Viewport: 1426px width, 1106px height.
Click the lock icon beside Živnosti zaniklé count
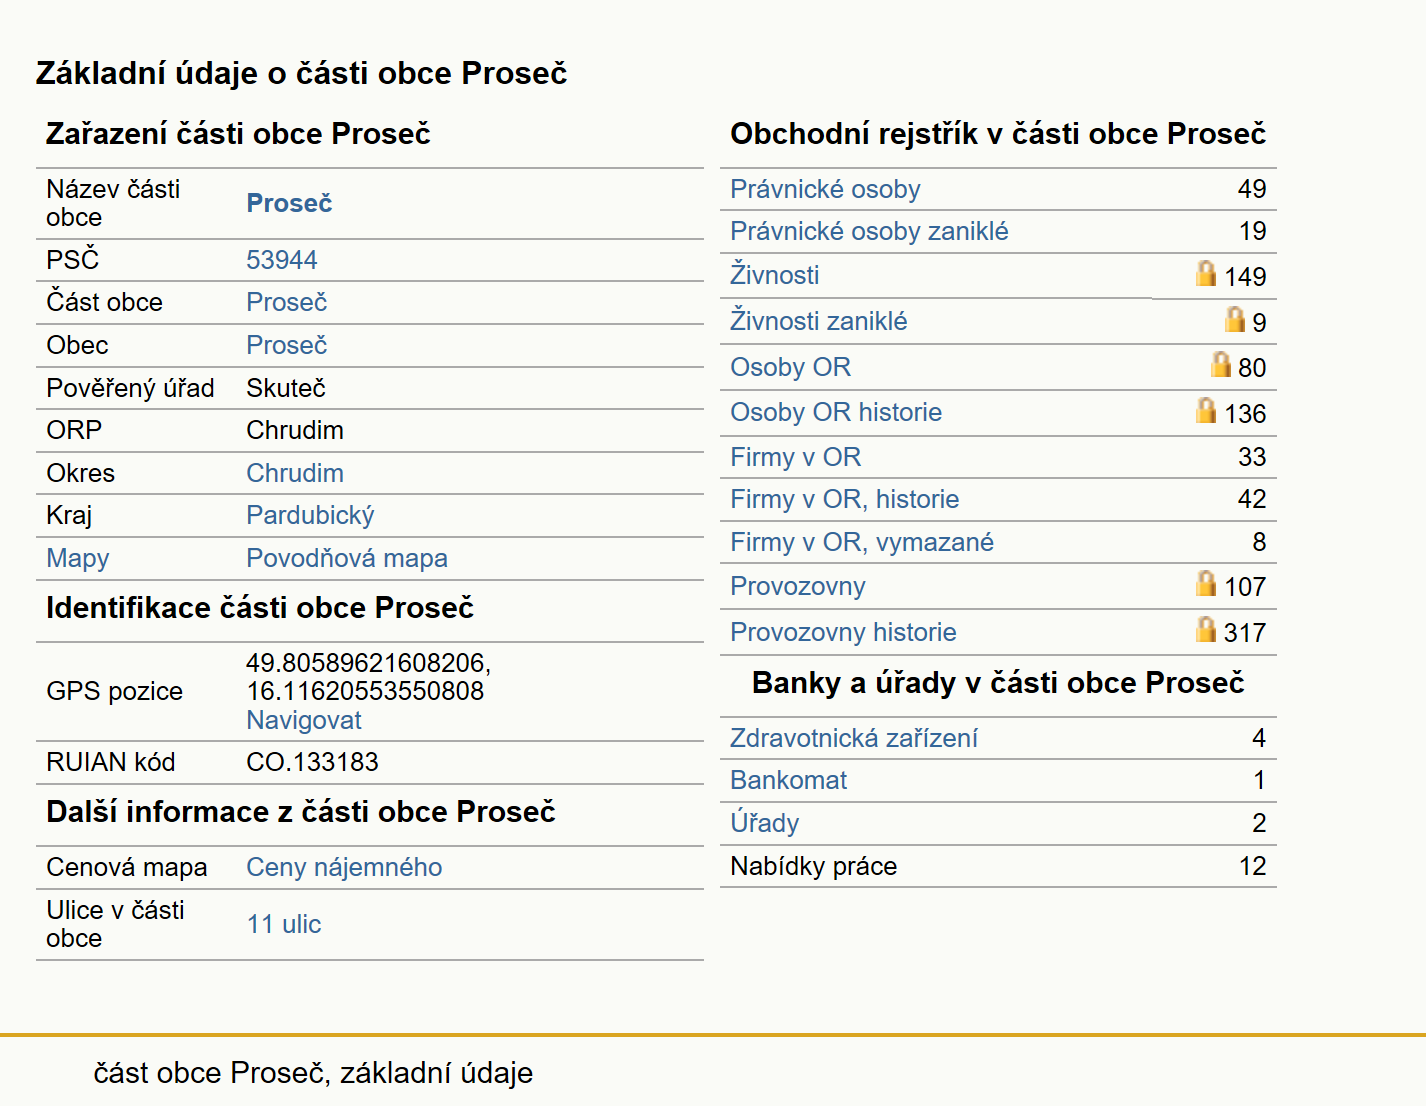point(1235,319)
